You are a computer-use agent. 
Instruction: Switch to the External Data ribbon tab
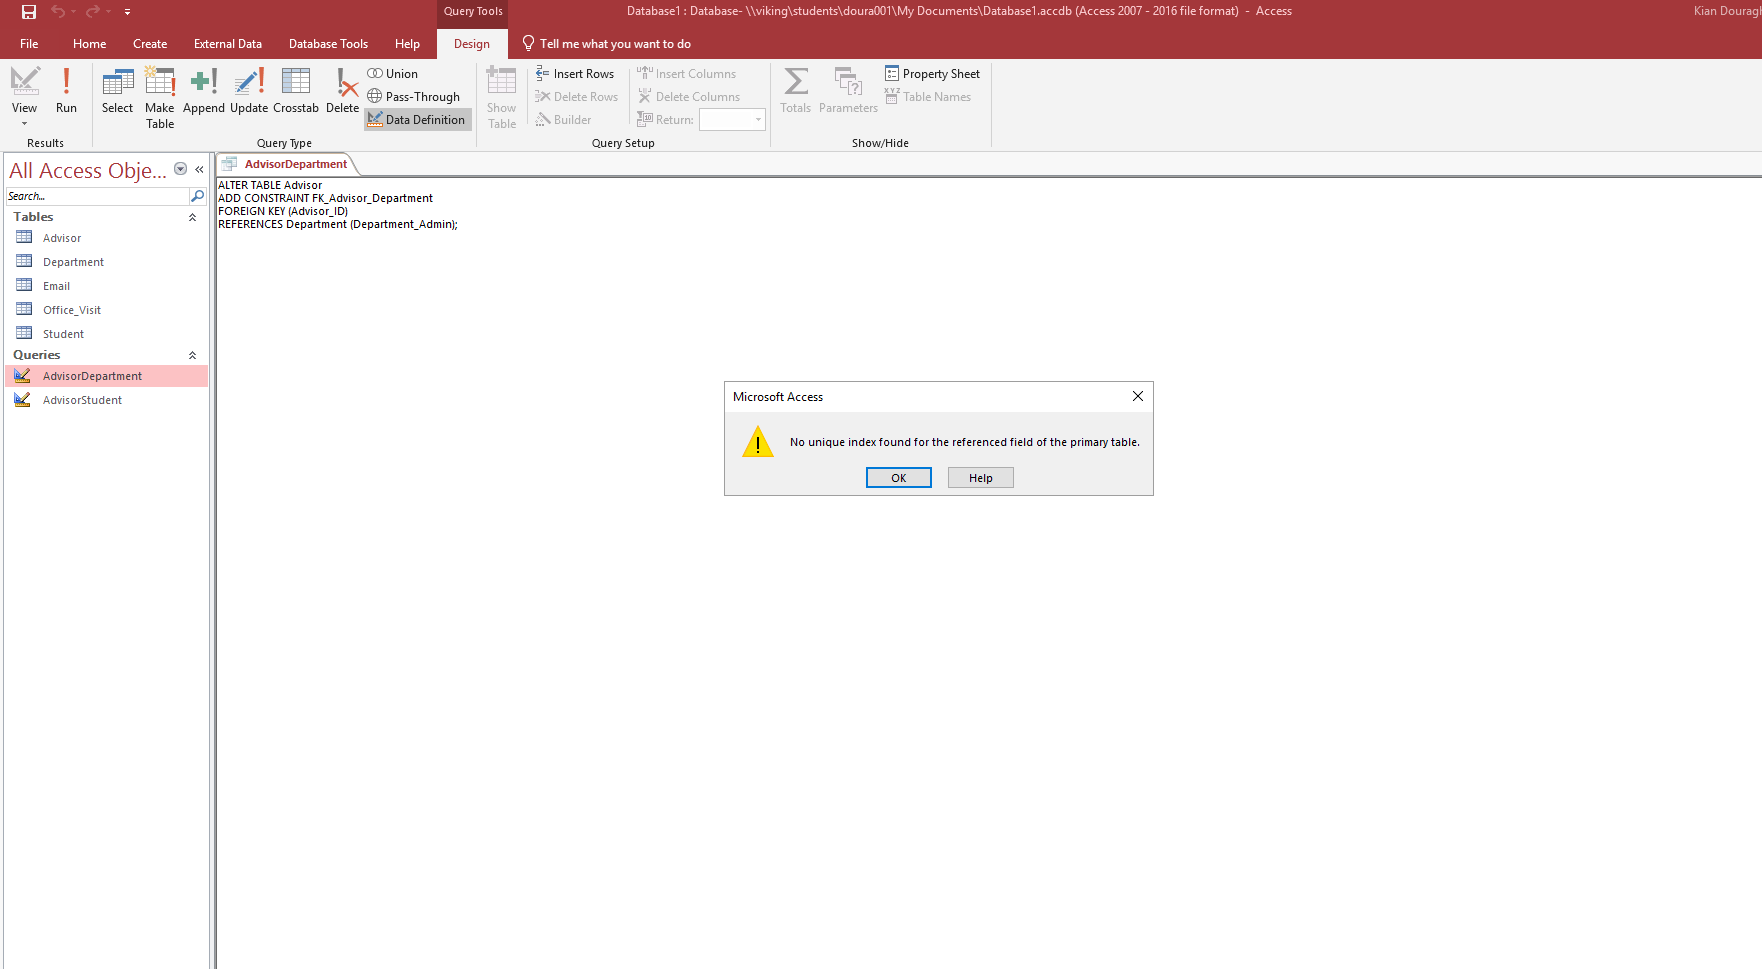coord(228,44)
